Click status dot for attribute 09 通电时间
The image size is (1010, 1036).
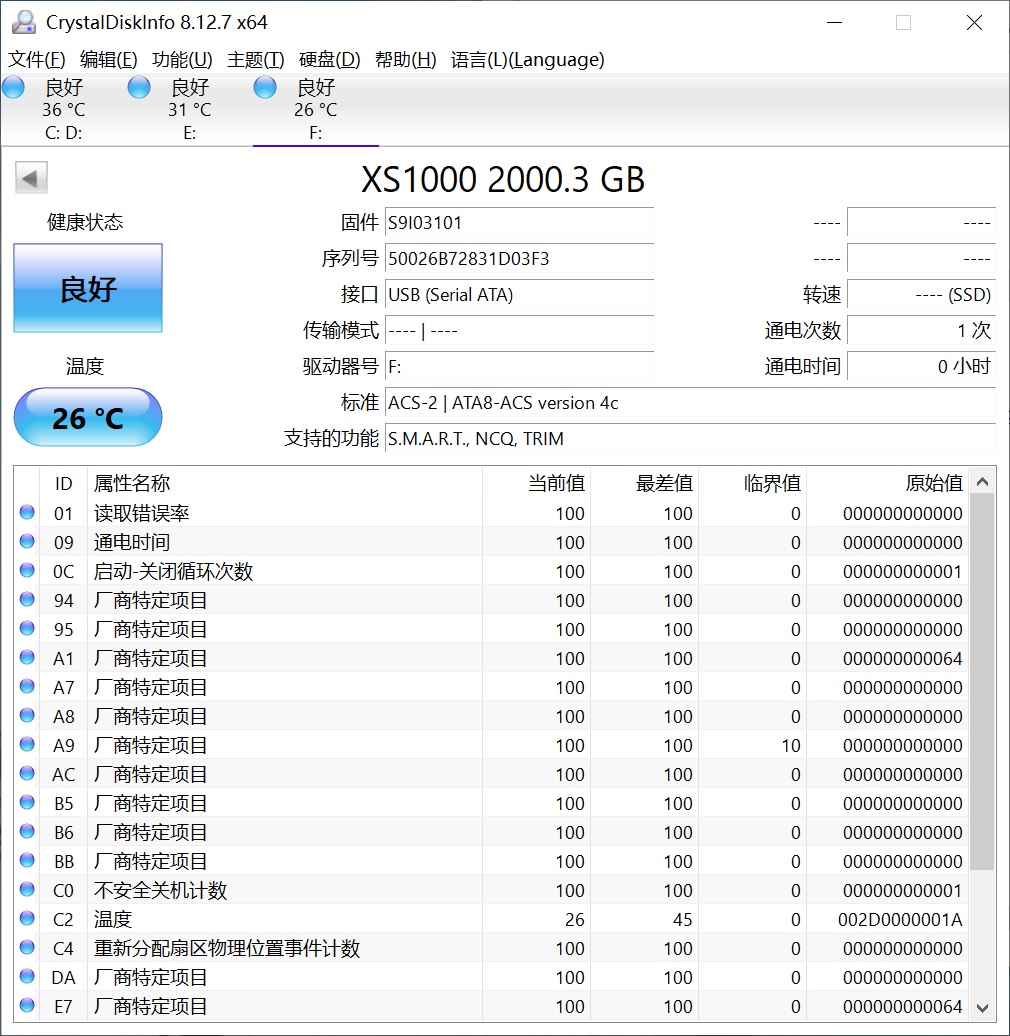27,541
